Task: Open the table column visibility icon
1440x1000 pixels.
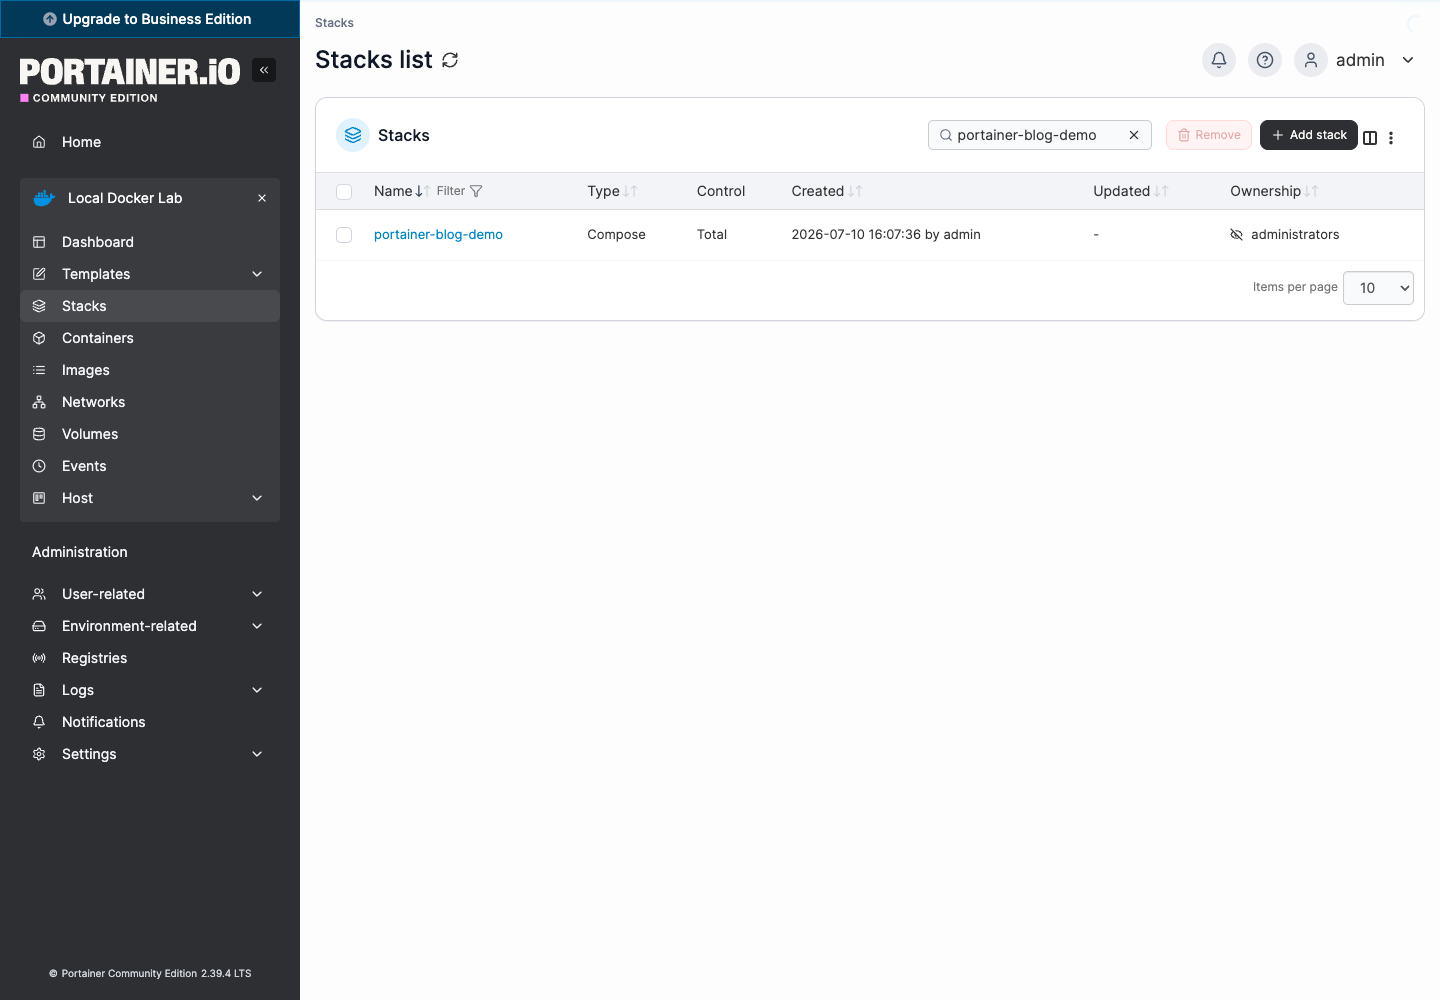Action: [1370, 138]
